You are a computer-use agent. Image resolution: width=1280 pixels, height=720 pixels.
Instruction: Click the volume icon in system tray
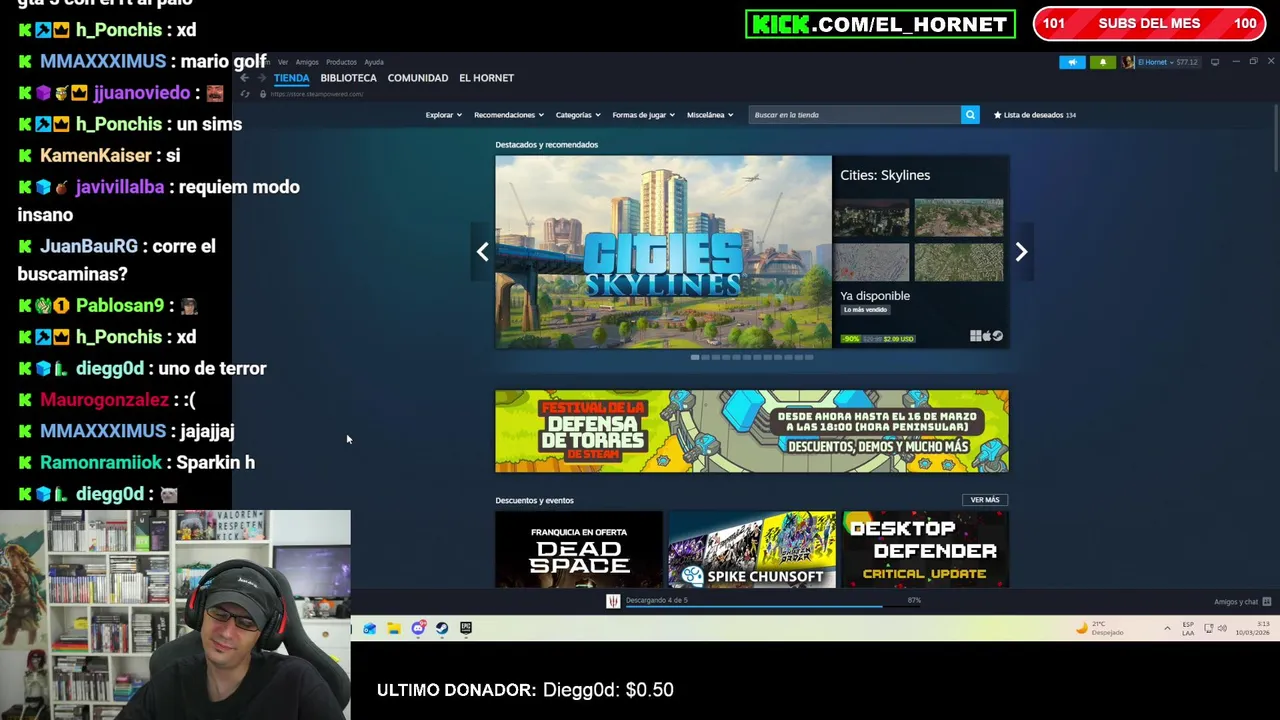click(x=1222, y=629)
